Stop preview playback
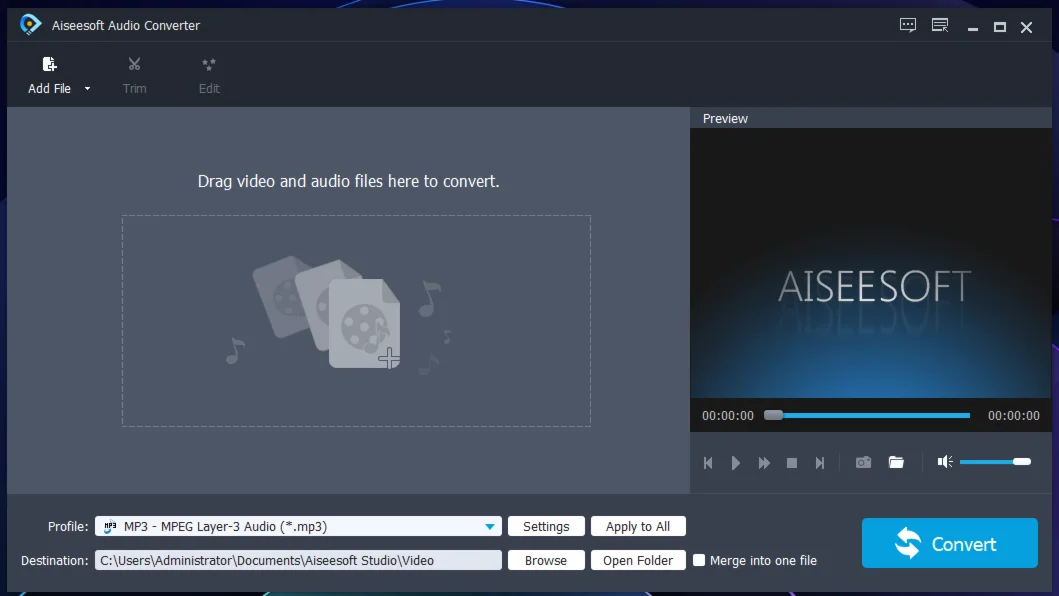This screenshot has height=596, width=1059. (x=792, y=463)
